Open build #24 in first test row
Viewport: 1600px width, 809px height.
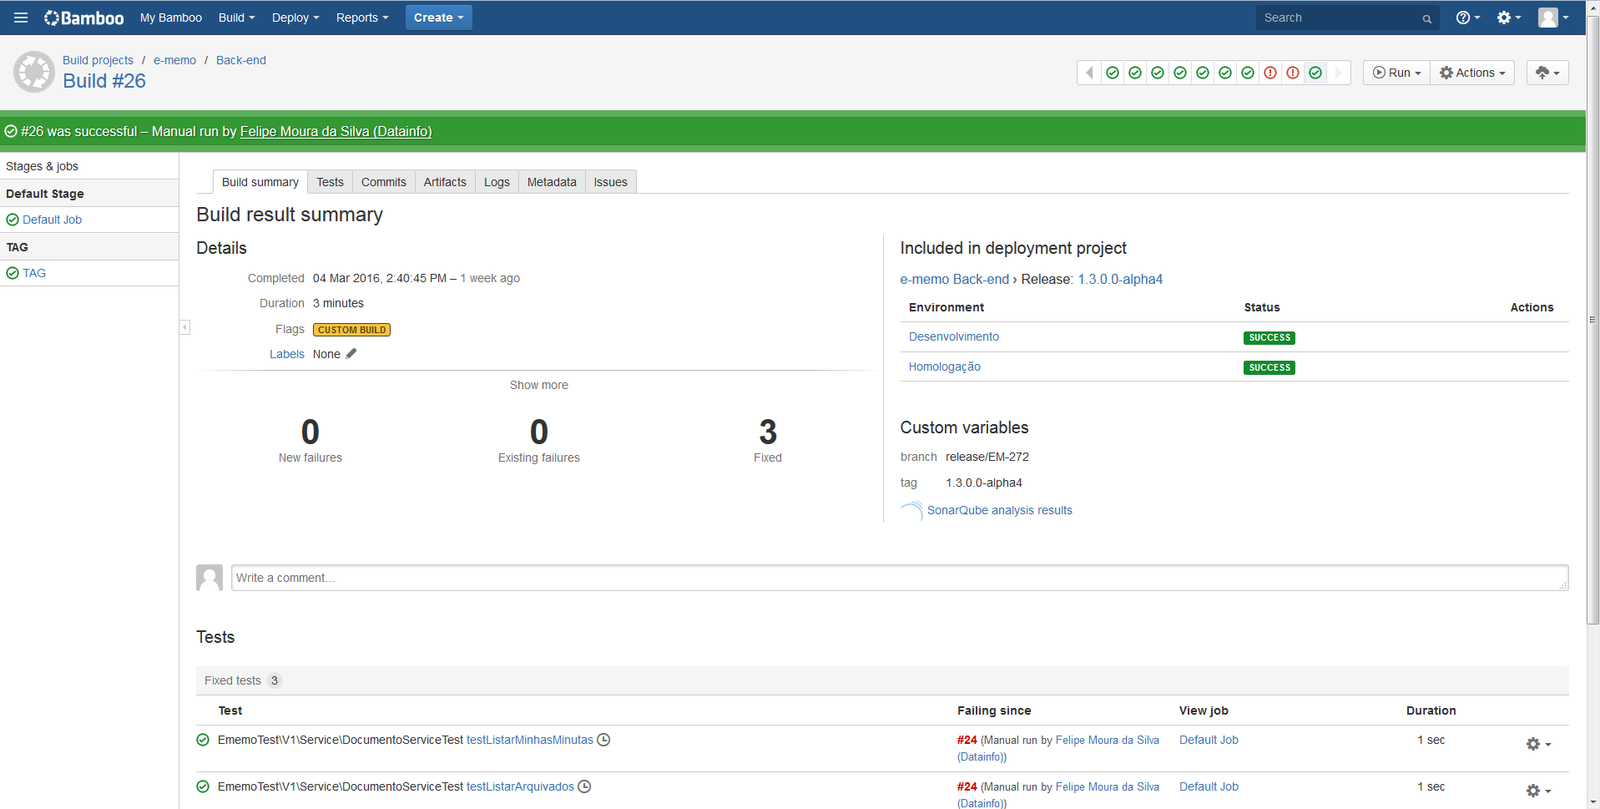967,740
